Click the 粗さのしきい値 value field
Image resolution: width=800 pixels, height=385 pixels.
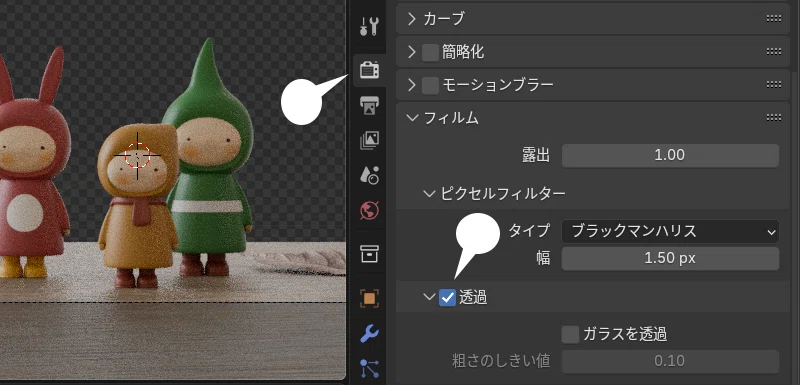click(670, 362)
